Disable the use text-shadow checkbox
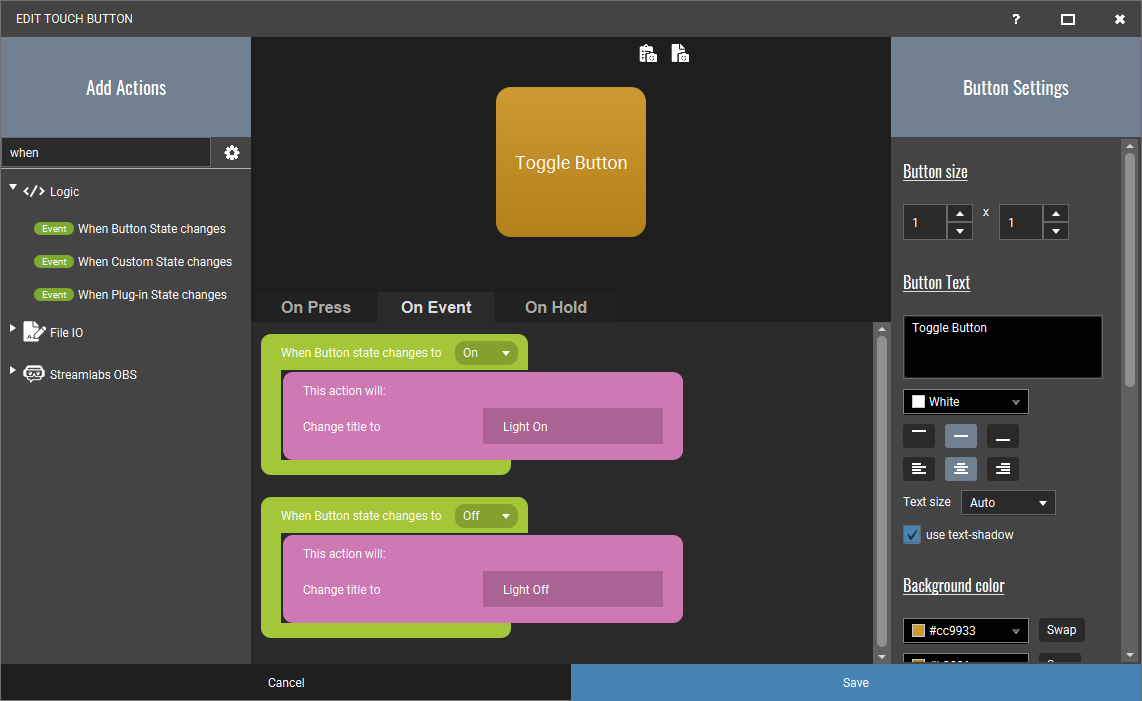 [912, 534]
